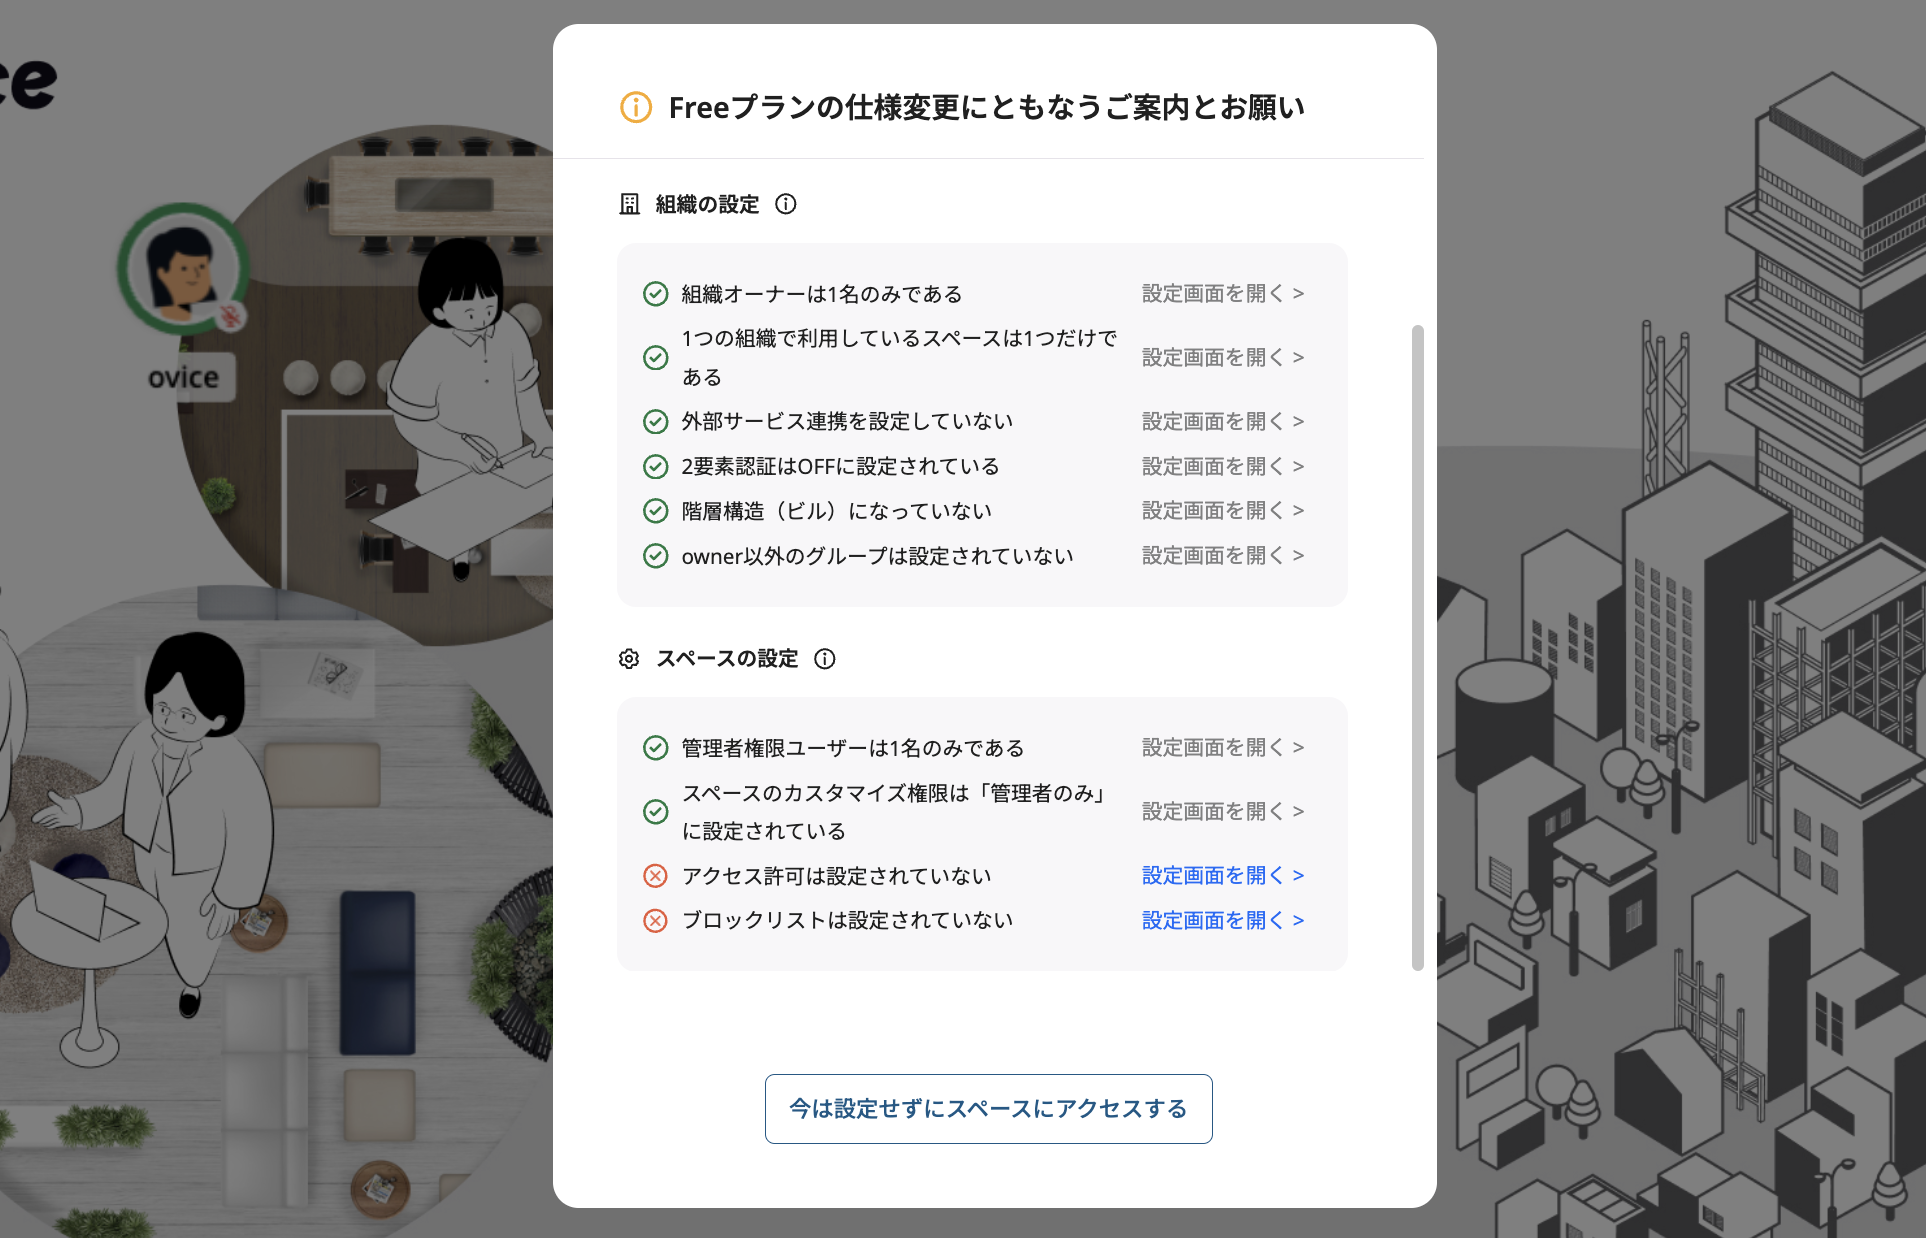Click the text アクセス許可は設定されていない

coord(836,876)
